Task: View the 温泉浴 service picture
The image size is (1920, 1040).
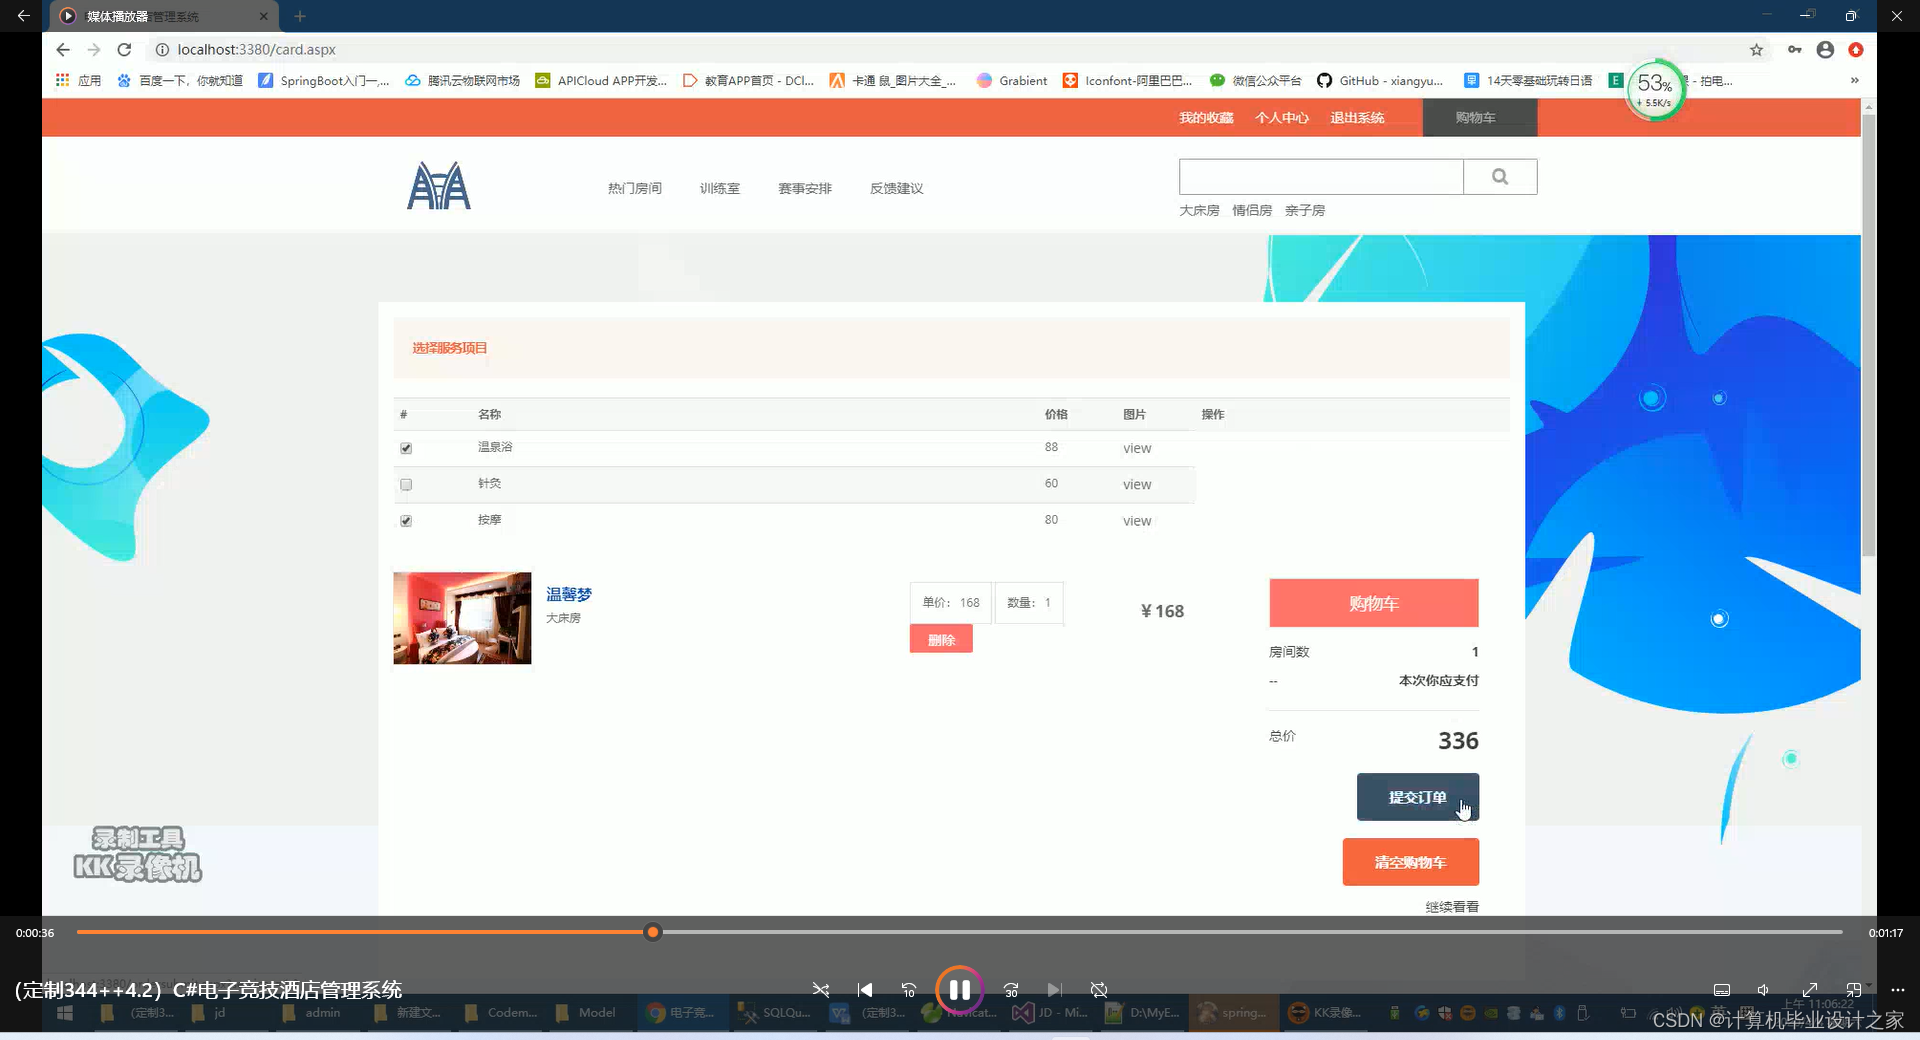Action: pyautogui.click(x=1137, y=448)
